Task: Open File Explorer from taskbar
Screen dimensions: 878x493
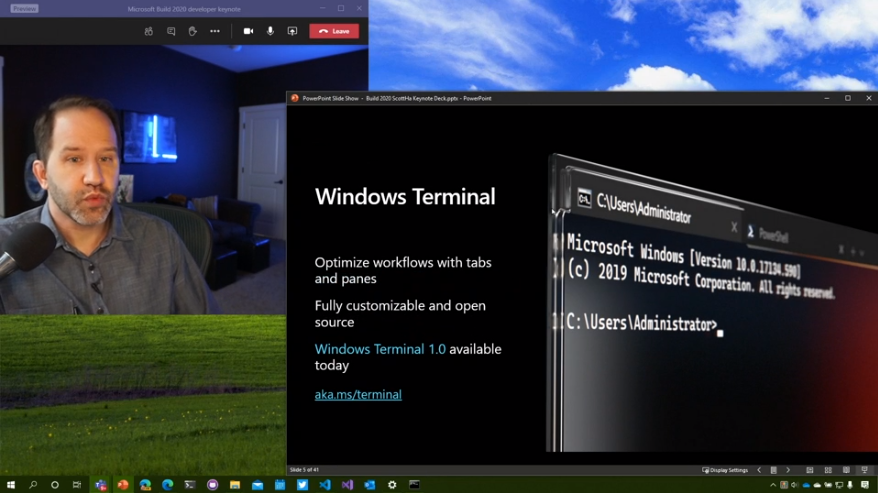Action: click(235, 485)
